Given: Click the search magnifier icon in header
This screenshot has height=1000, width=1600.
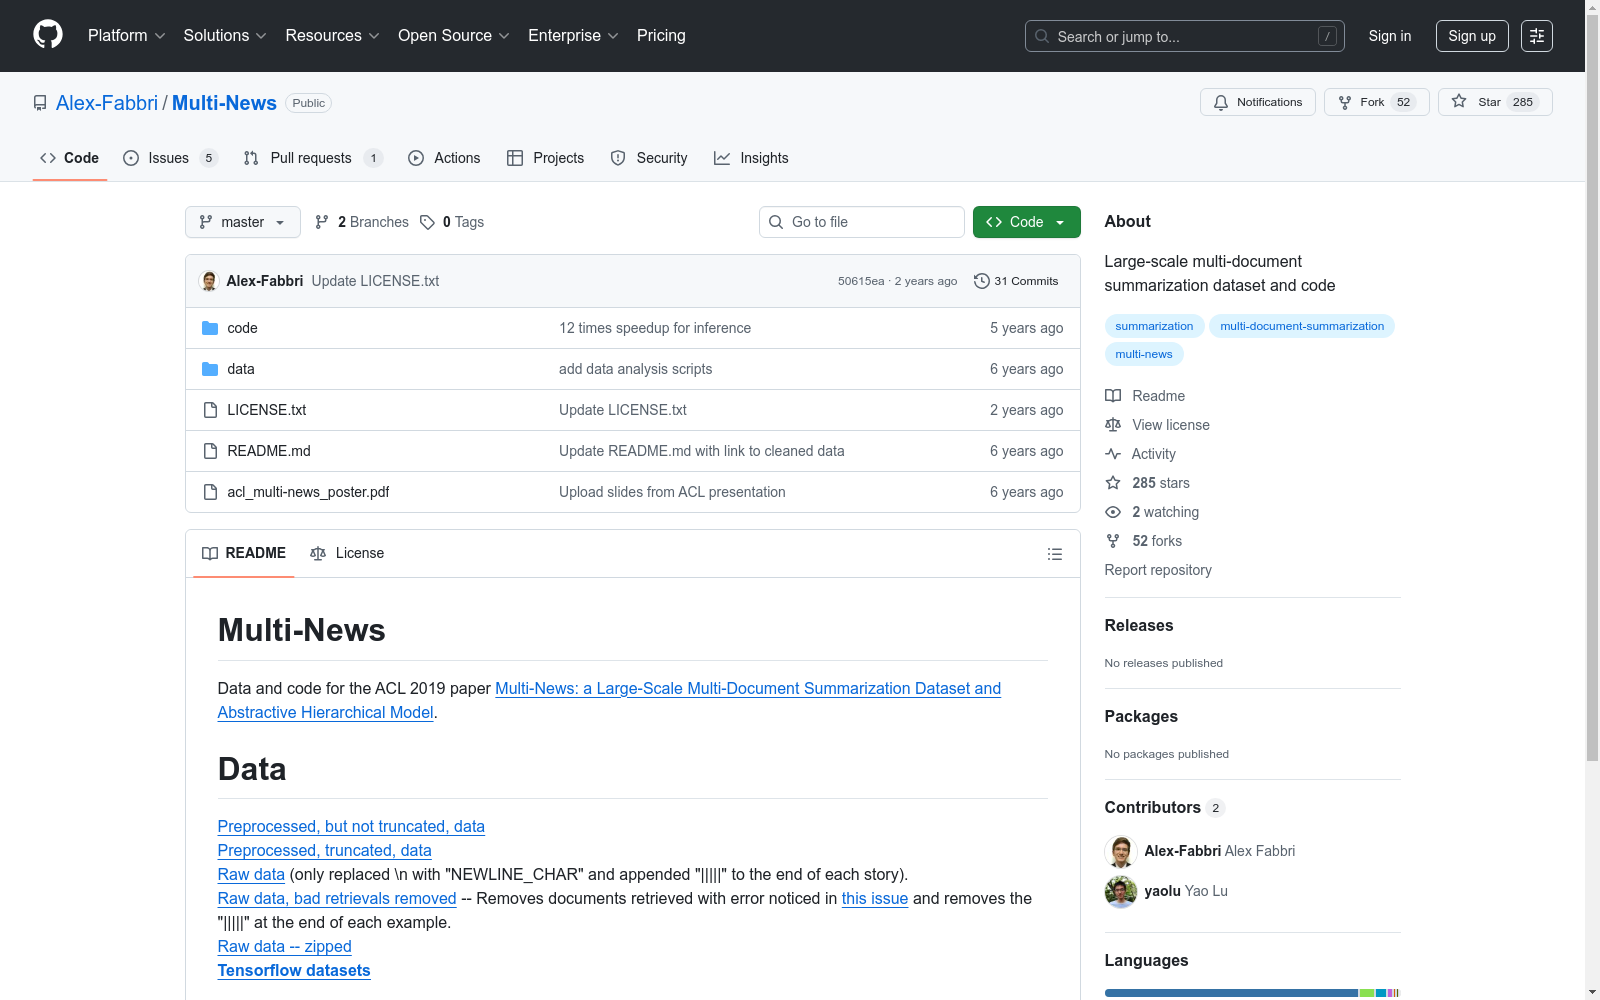Looking at the screenshot, I should coord(1042,36).
